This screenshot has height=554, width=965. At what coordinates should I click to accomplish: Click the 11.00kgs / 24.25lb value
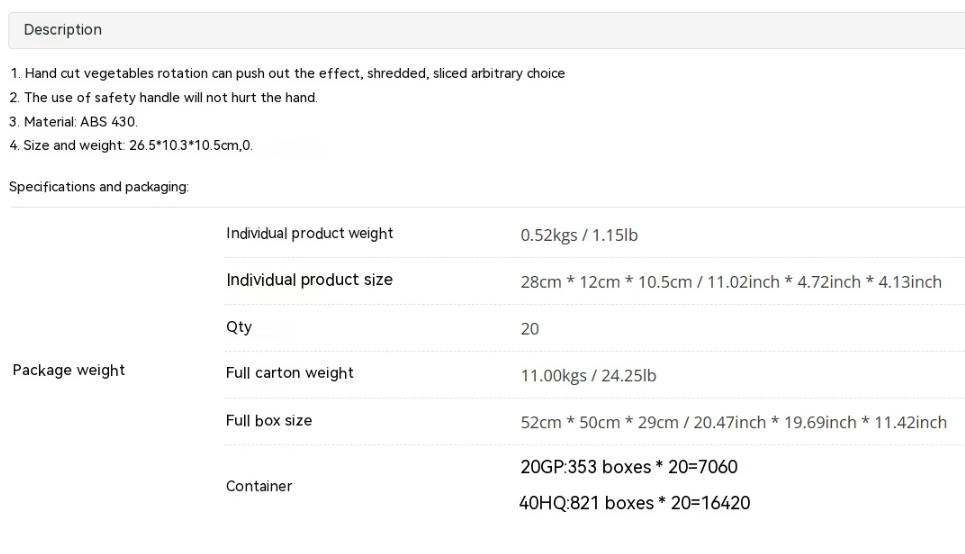click(588, 376)
